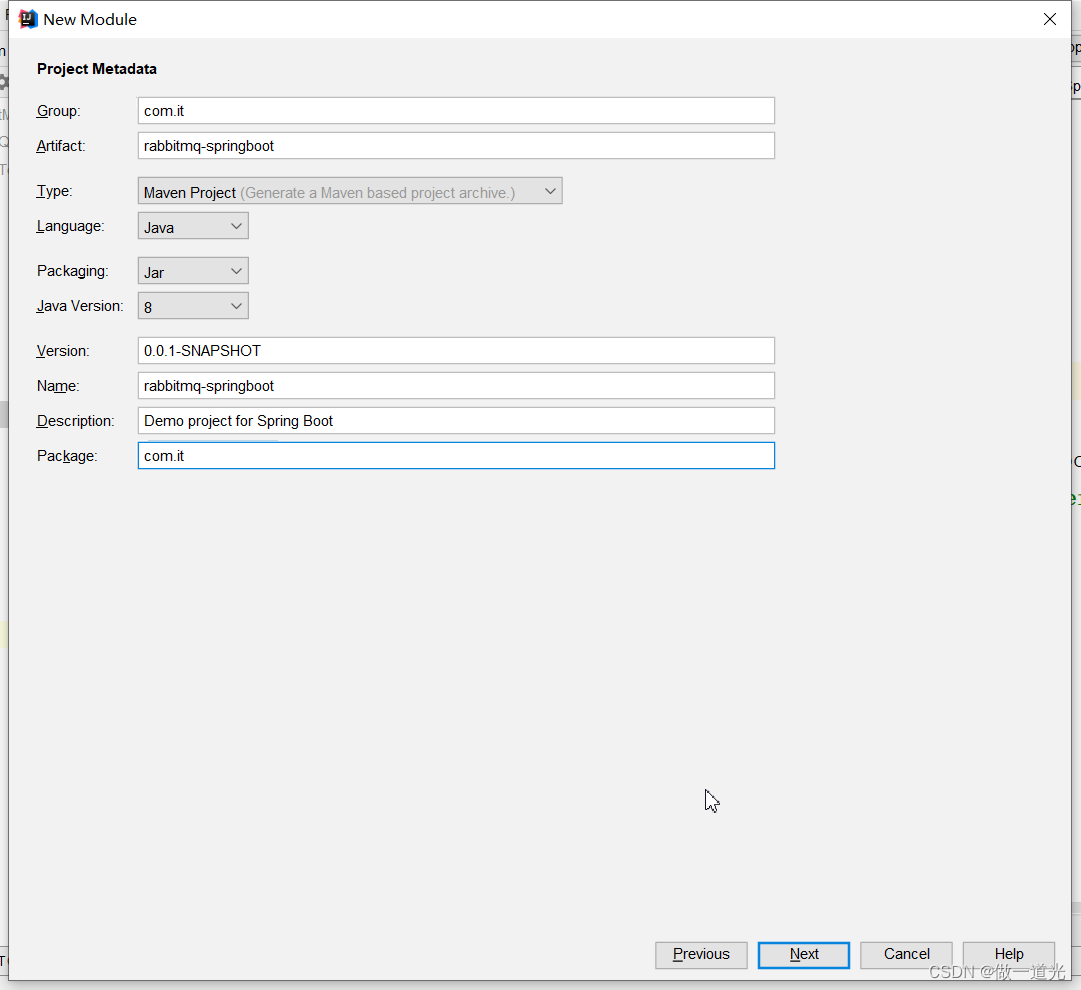The width and height of the screenshot is (1081, 990).
Task: Click the Package field containing com.it
Action: [x=456, y=455]
